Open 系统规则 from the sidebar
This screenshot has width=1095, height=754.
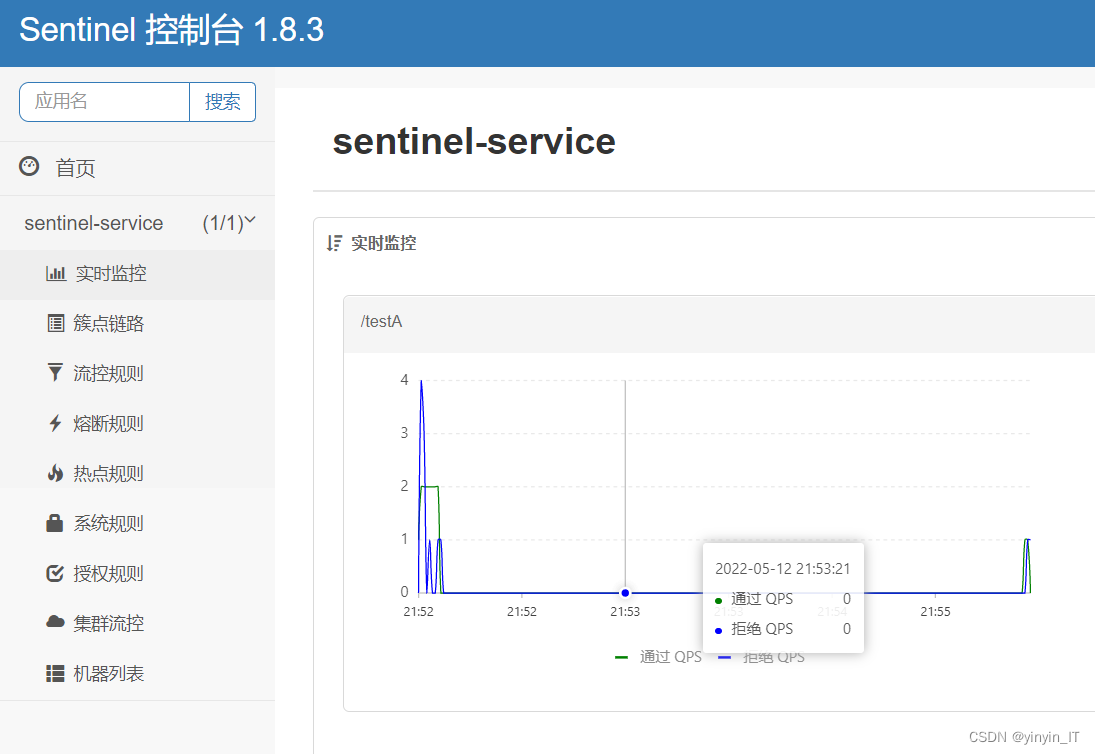[138, 524]
